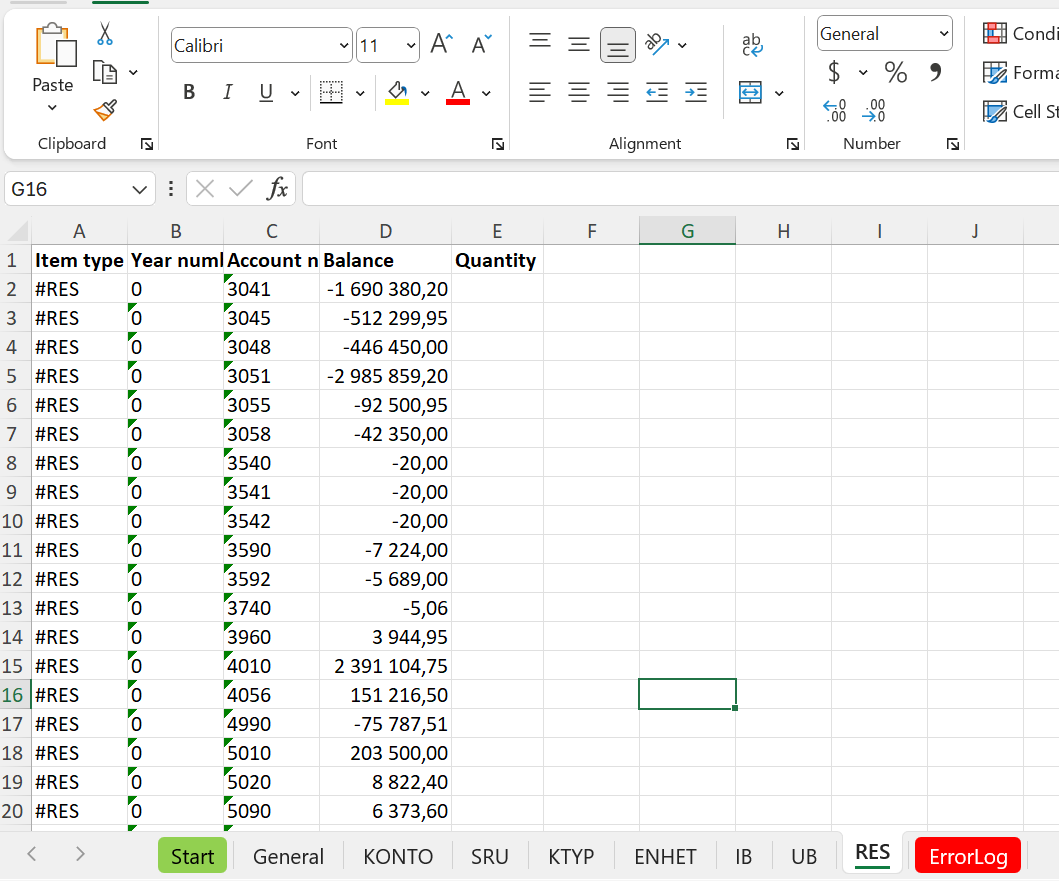Pick the red font color swatch
This screenshot has width=1059, height=881.
[457, 99]
